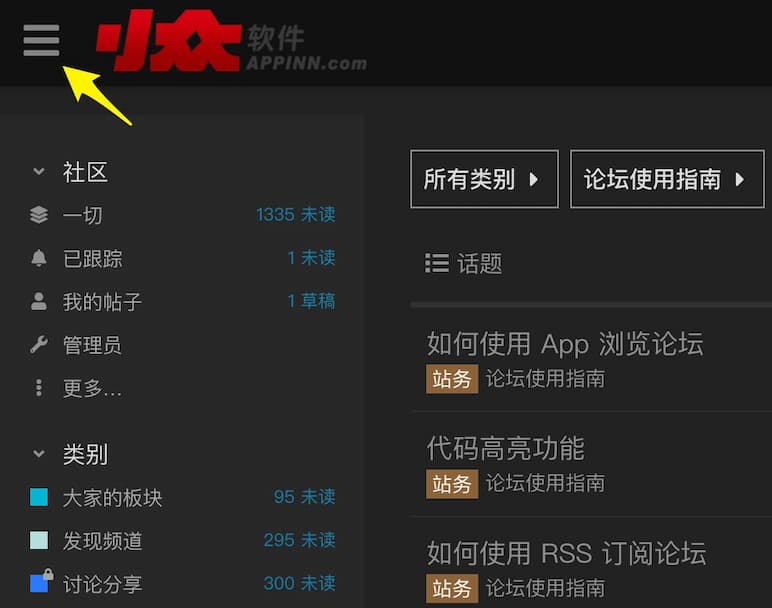772x608 pixels.
Task: Click the locked blue 讨论分享 category icon
Action: 40,582
